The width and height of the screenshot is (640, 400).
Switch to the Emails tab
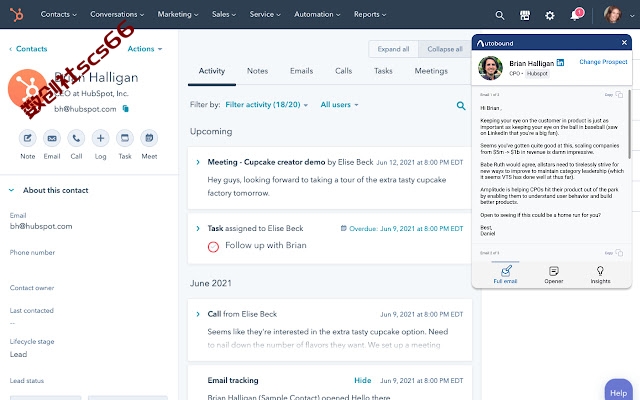pos(301,71)
